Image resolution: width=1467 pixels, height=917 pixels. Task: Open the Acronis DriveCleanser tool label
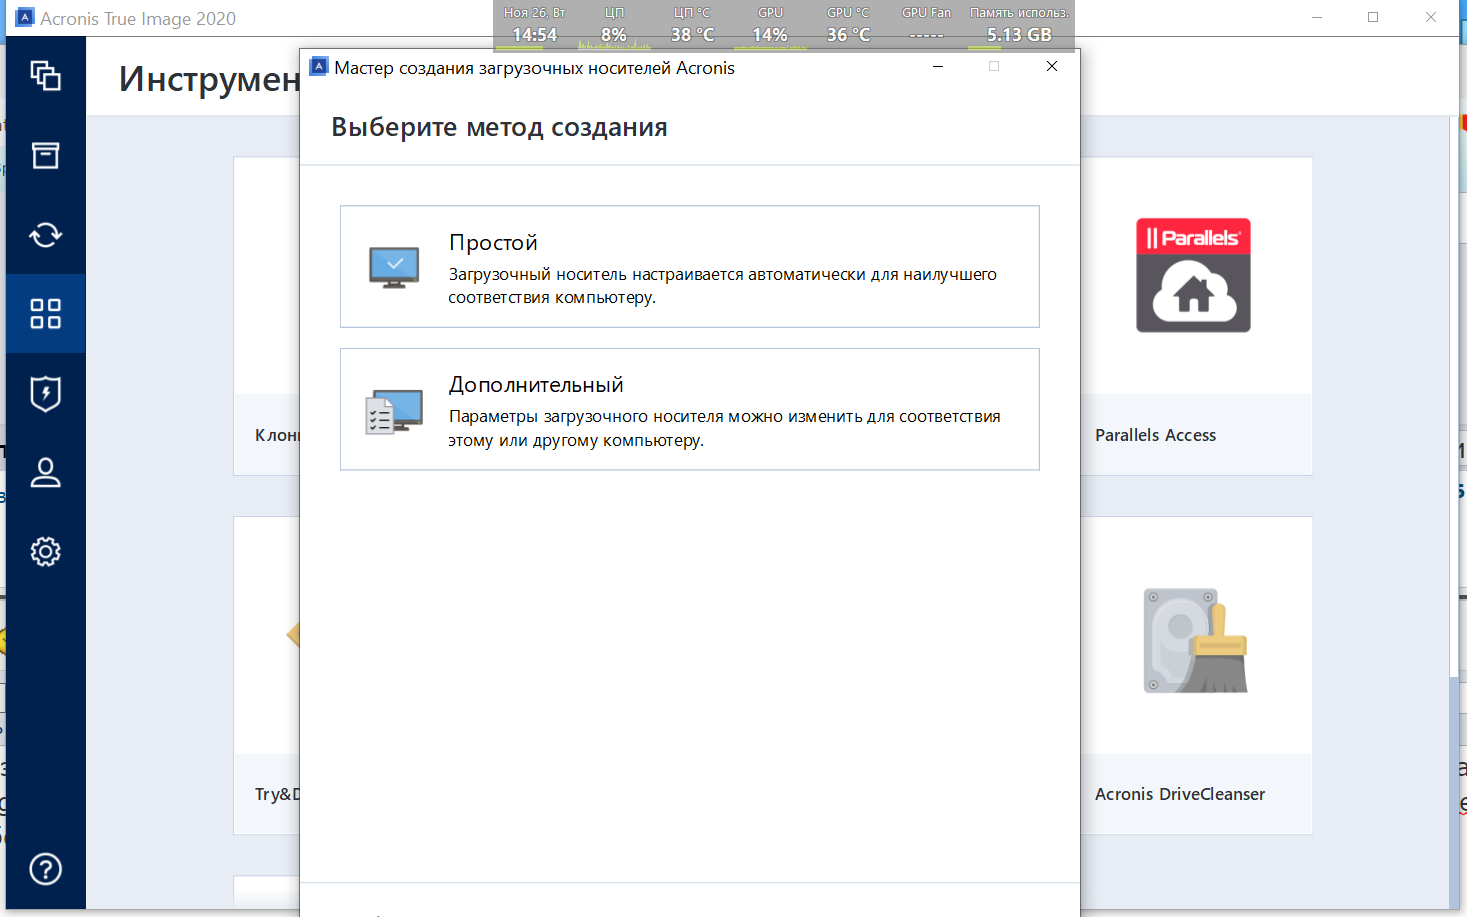click(1180, 794)
